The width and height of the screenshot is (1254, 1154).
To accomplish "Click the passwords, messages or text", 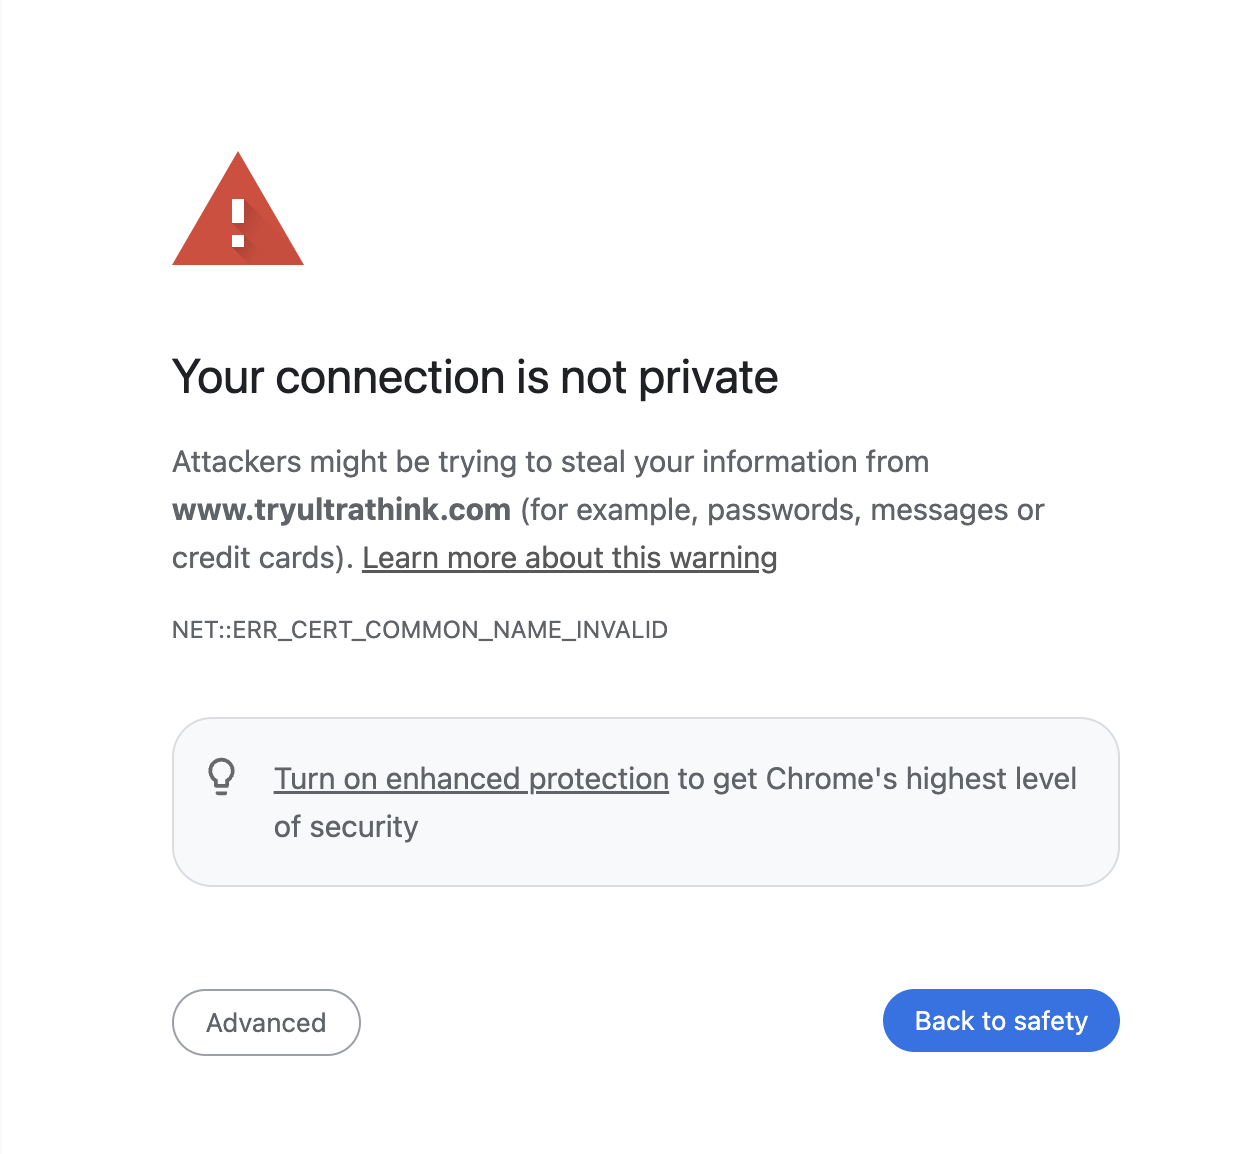I will tap(875, 510).
